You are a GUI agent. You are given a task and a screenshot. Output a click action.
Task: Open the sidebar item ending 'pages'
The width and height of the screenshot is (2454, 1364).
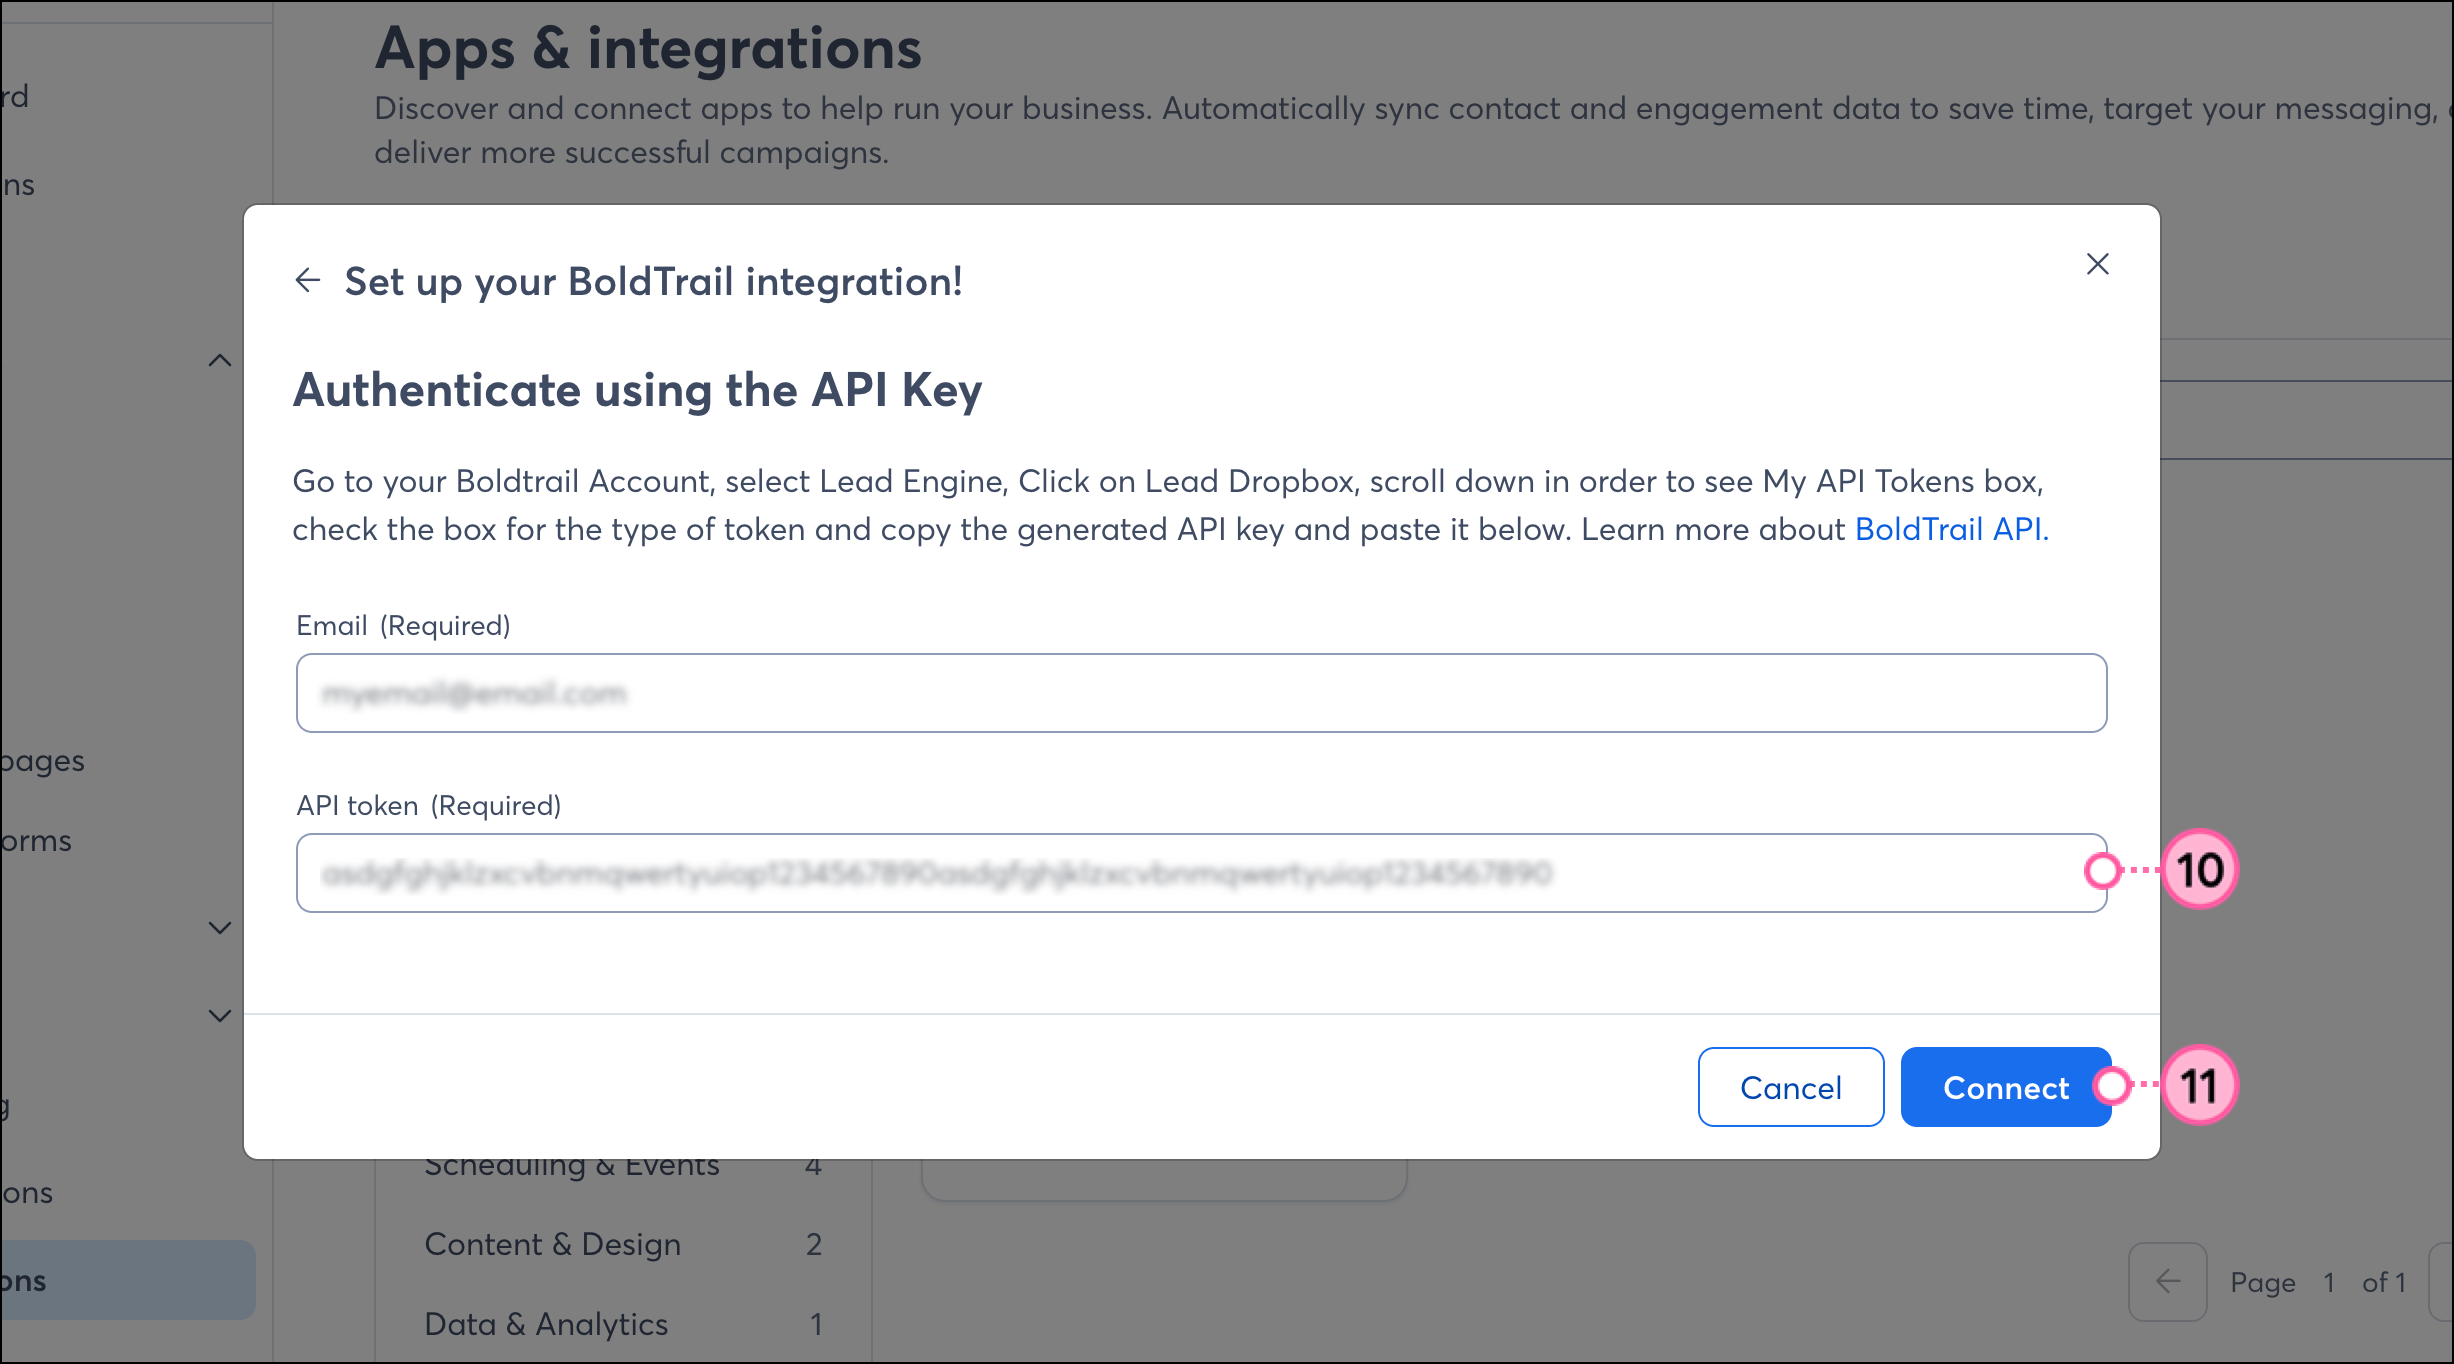42,761
